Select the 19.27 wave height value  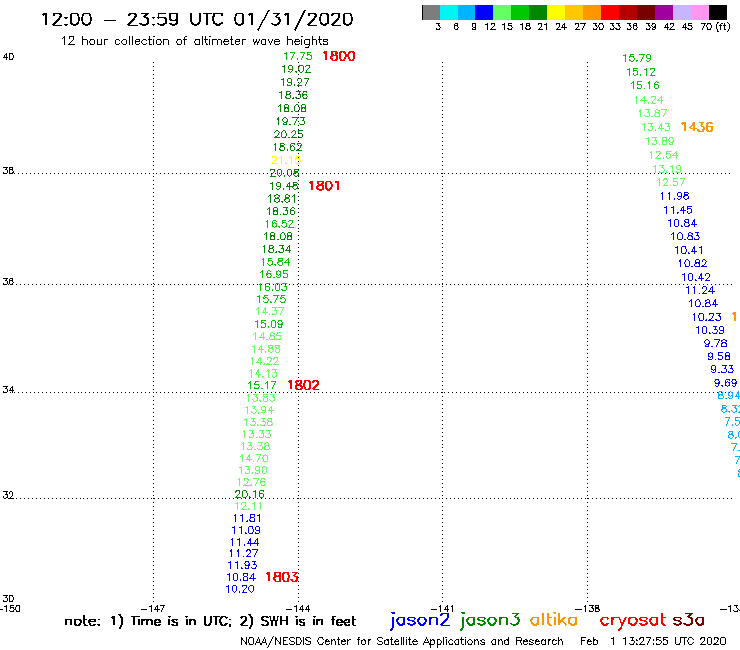295,82
